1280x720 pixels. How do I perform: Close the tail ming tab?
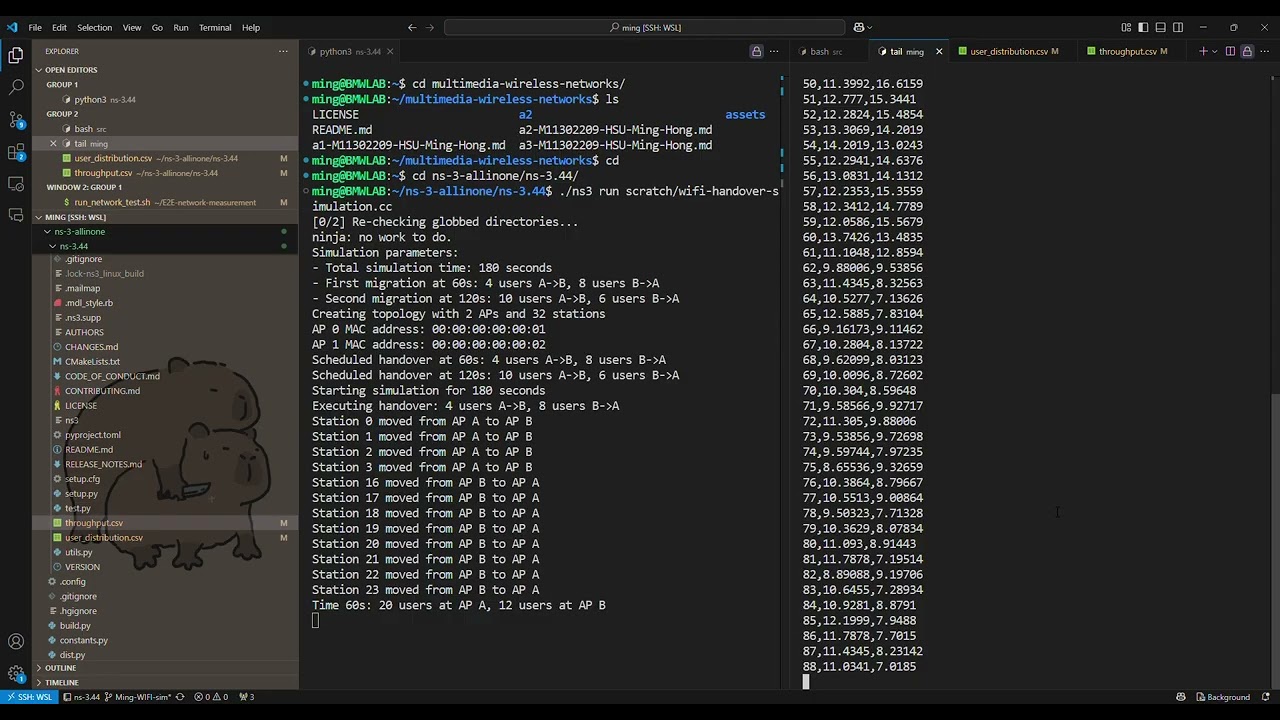pos(939,51)
